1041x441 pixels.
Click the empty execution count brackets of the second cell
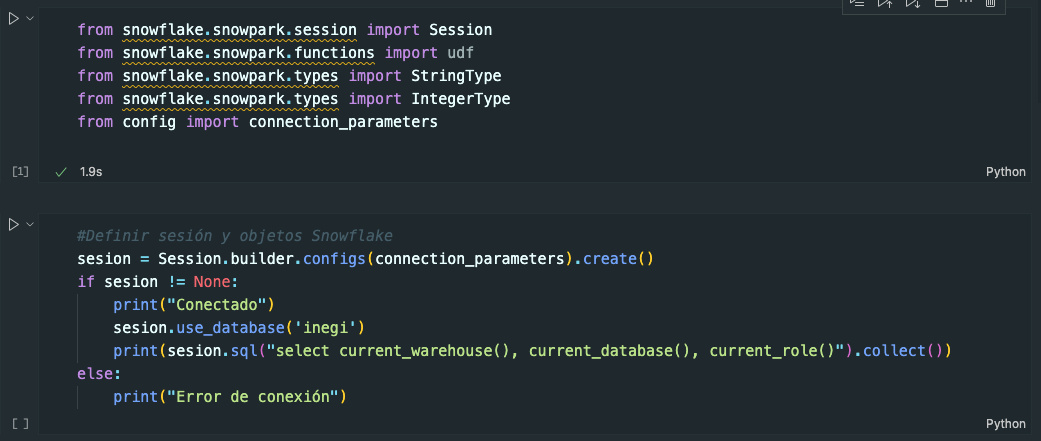click(20, 424)
